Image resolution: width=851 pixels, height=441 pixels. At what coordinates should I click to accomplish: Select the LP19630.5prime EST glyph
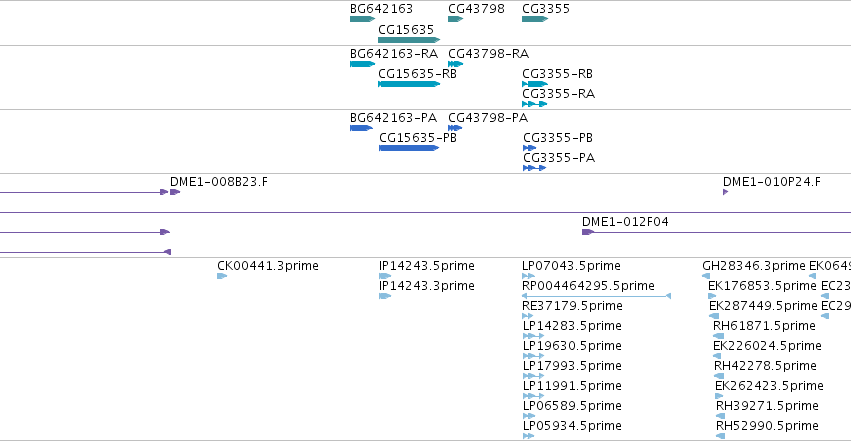[534, 356]
